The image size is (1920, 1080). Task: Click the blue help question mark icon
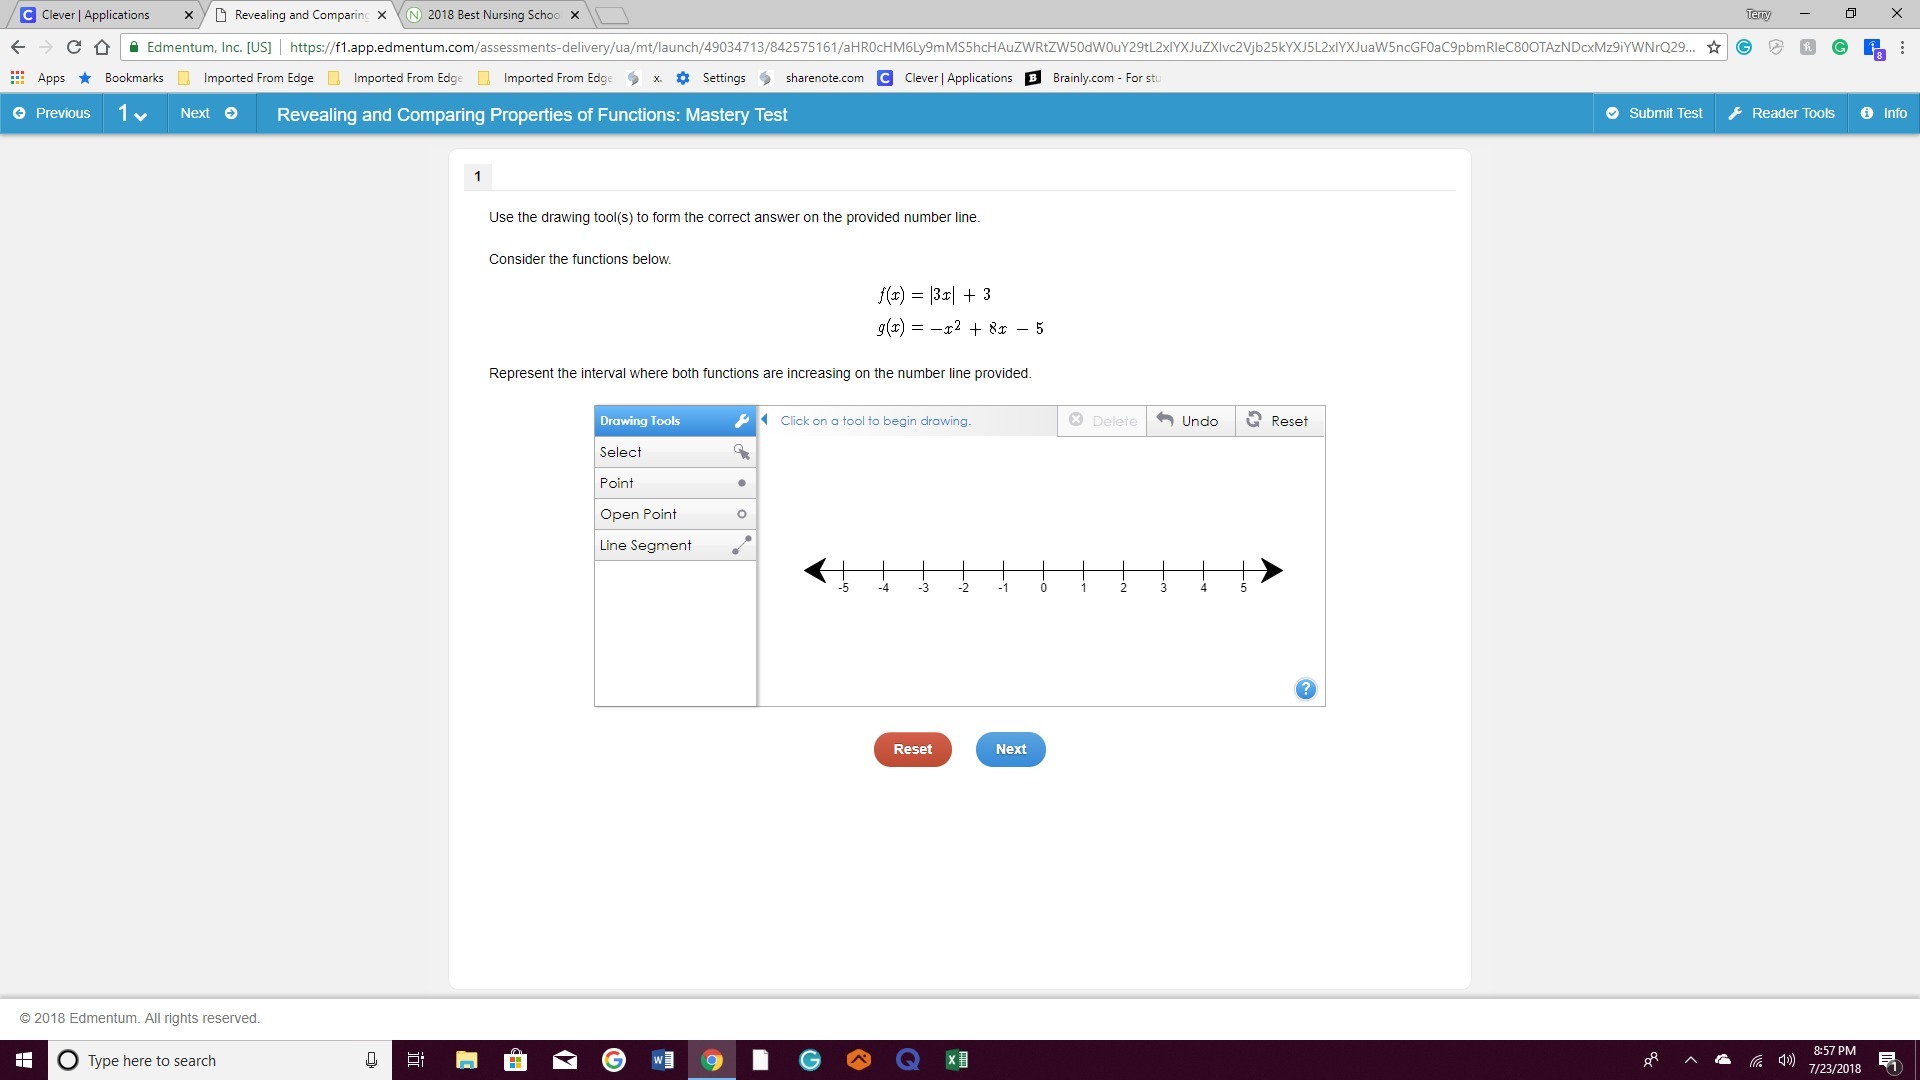pyautogui.click(x=1305, y=689)
